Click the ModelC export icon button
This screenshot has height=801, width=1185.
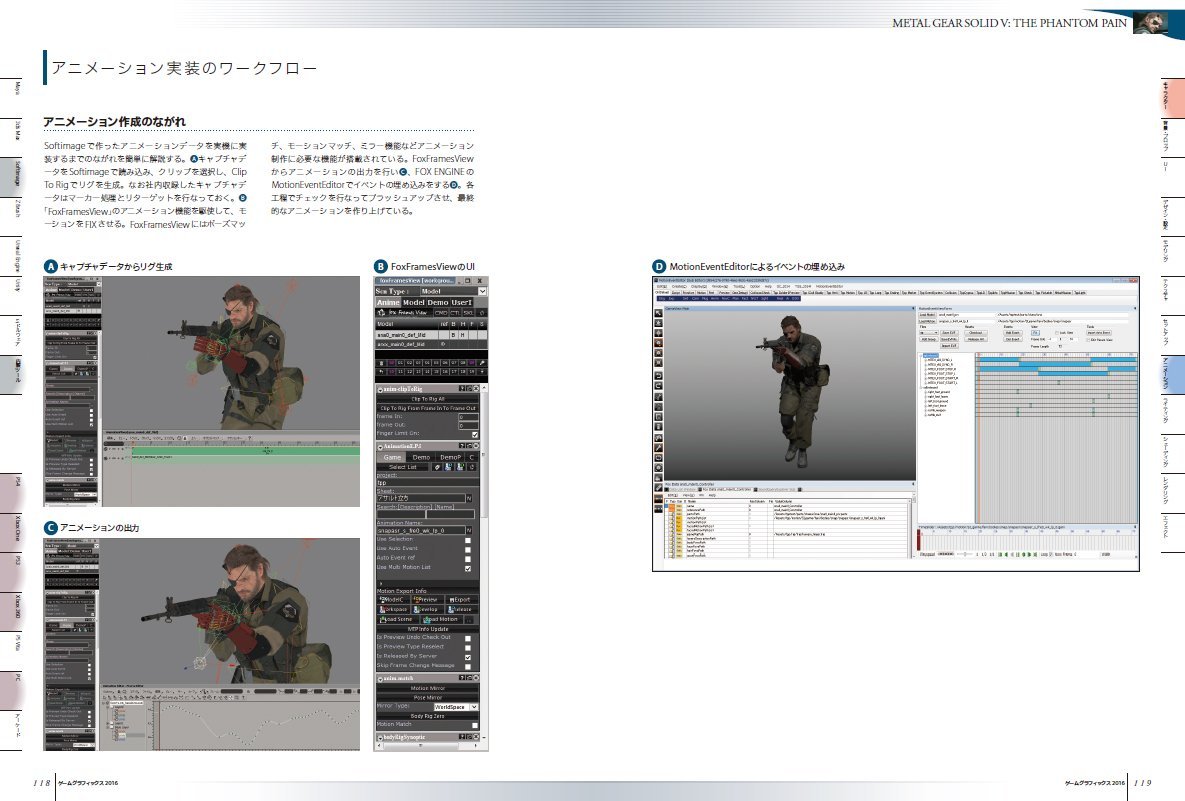click(392, 600)
